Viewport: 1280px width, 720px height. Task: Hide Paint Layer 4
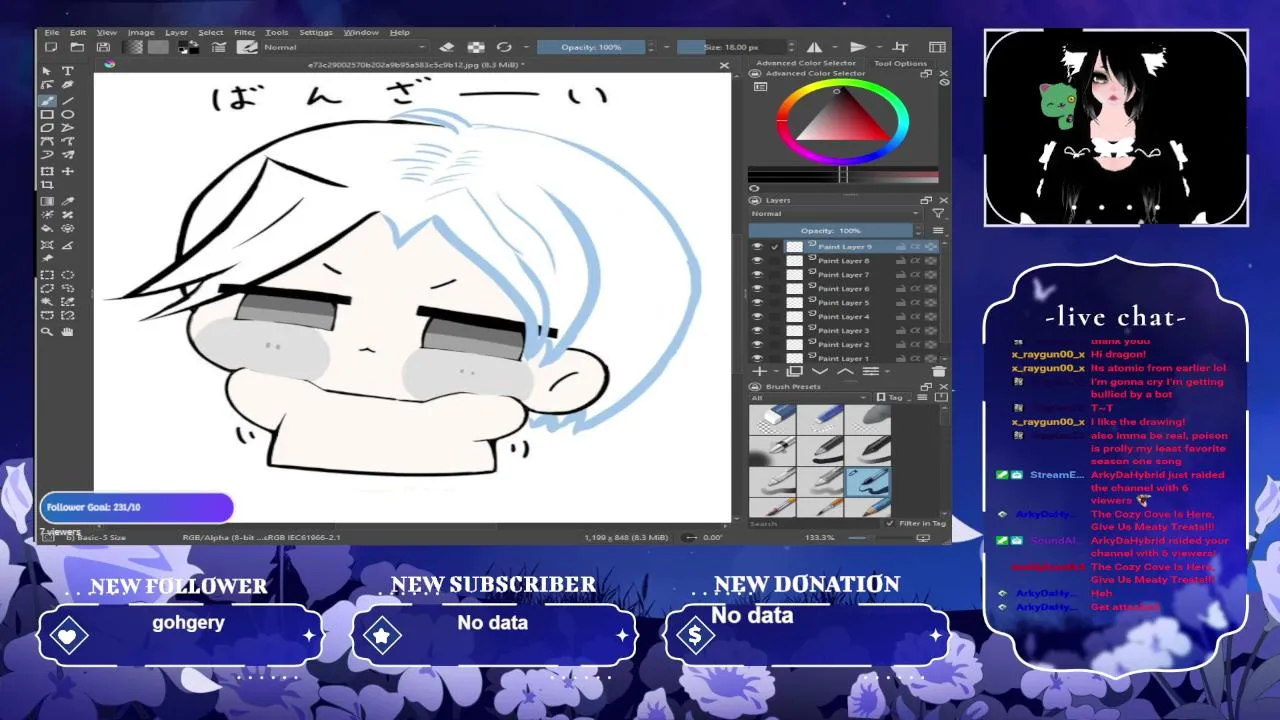[757, 317]
